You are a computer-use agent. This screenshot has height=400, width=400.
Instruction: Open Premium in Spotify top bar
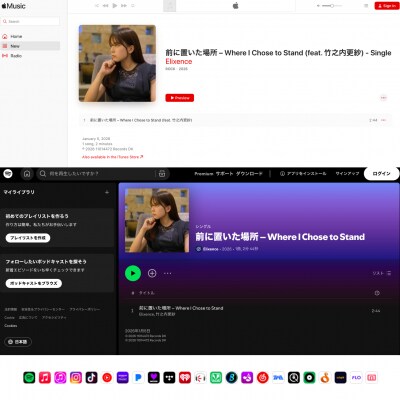[204, 174]
